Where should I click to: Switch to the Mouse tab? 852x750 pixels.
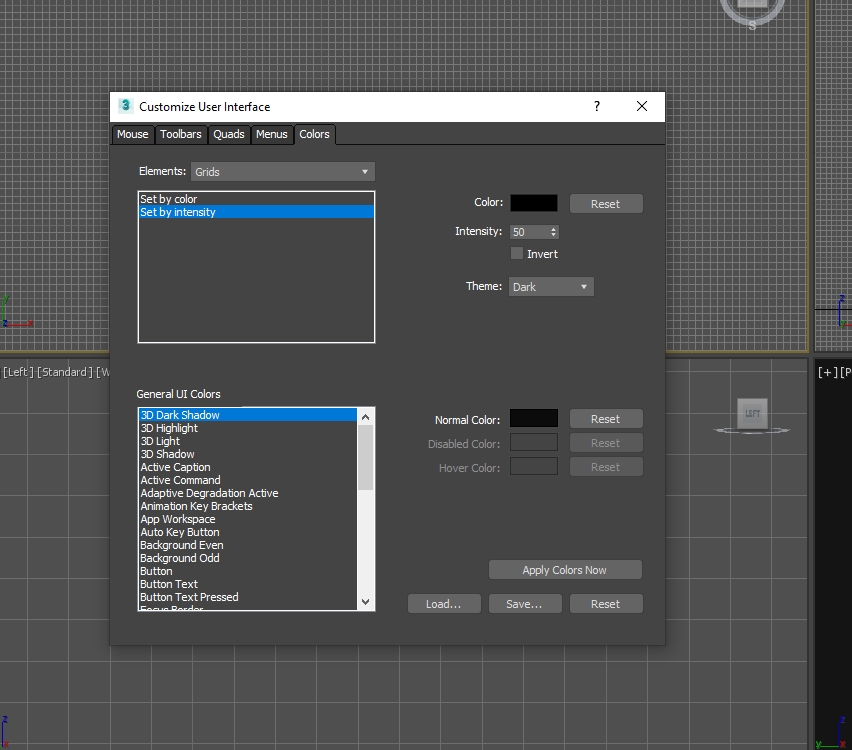[x=132, y=134]
